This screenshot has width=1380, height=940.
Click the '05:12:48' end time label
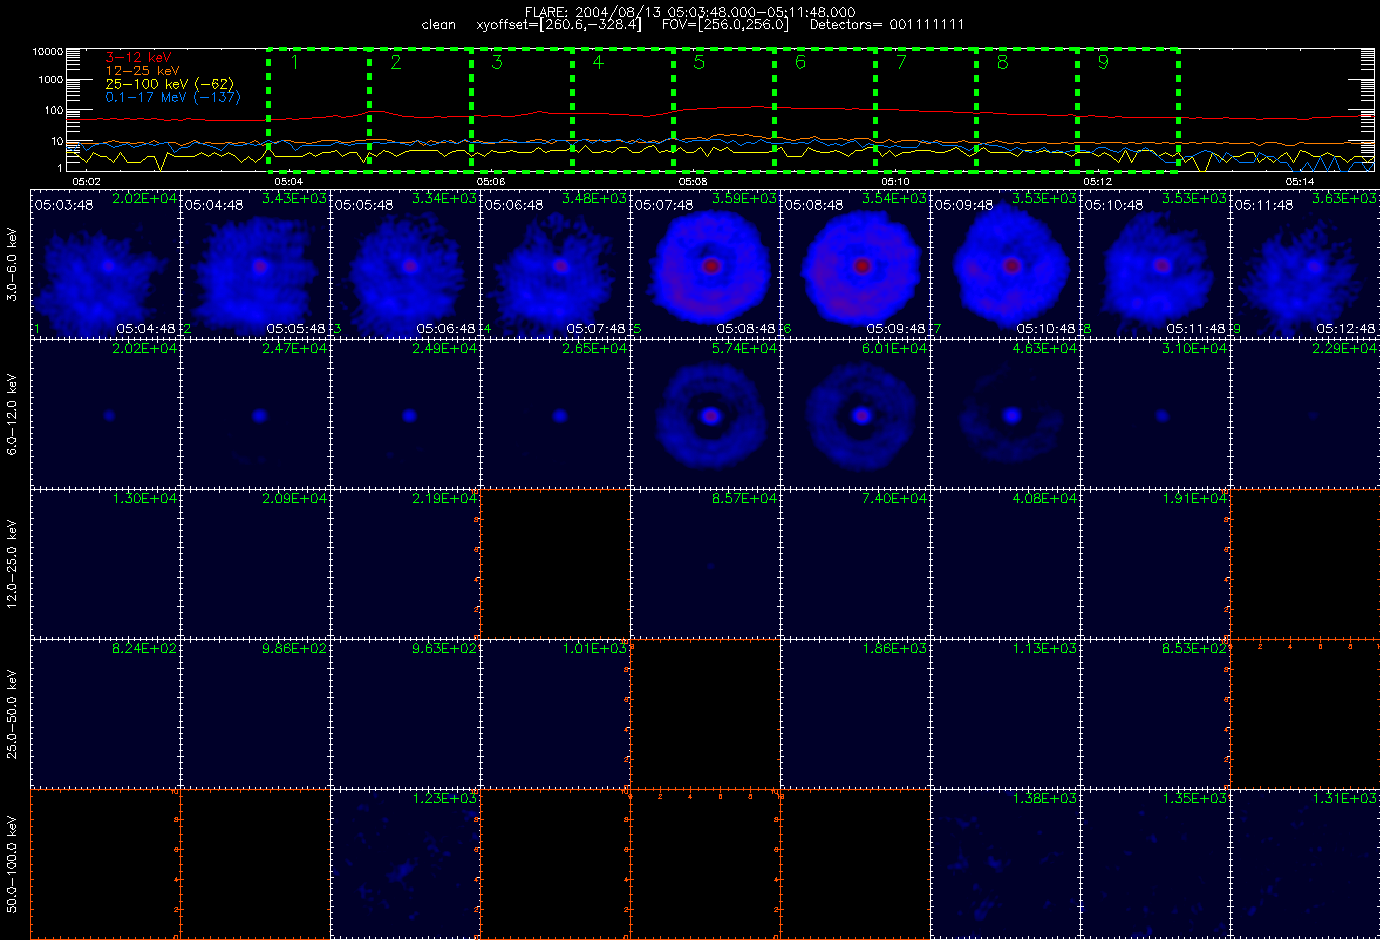click(1346, 328)
